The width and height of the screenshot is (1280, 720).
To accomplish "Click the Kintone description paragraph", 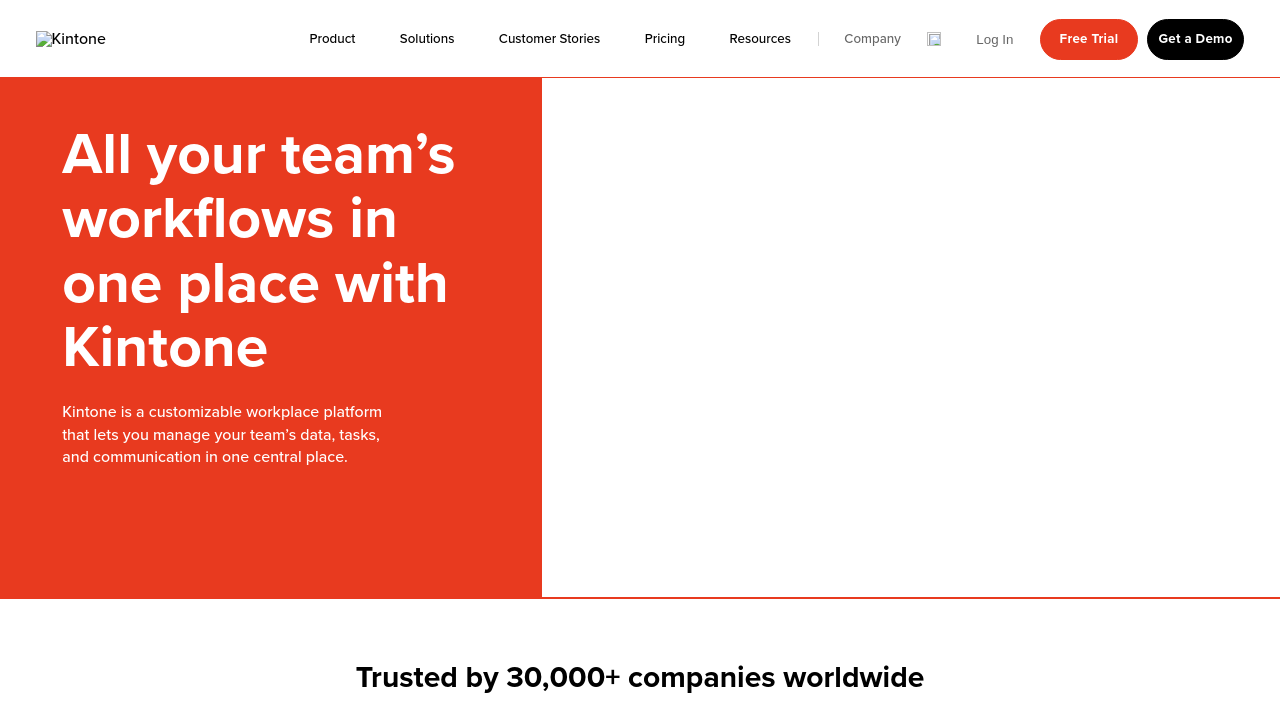I will tap(222, 434).
